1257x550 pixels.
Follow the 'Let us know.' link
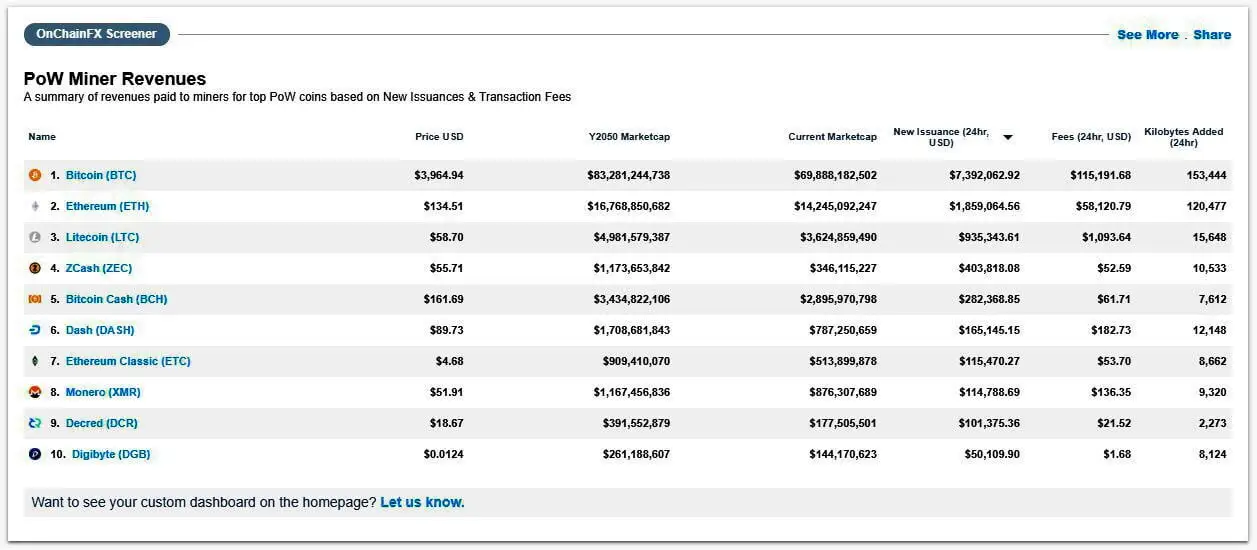422,502
